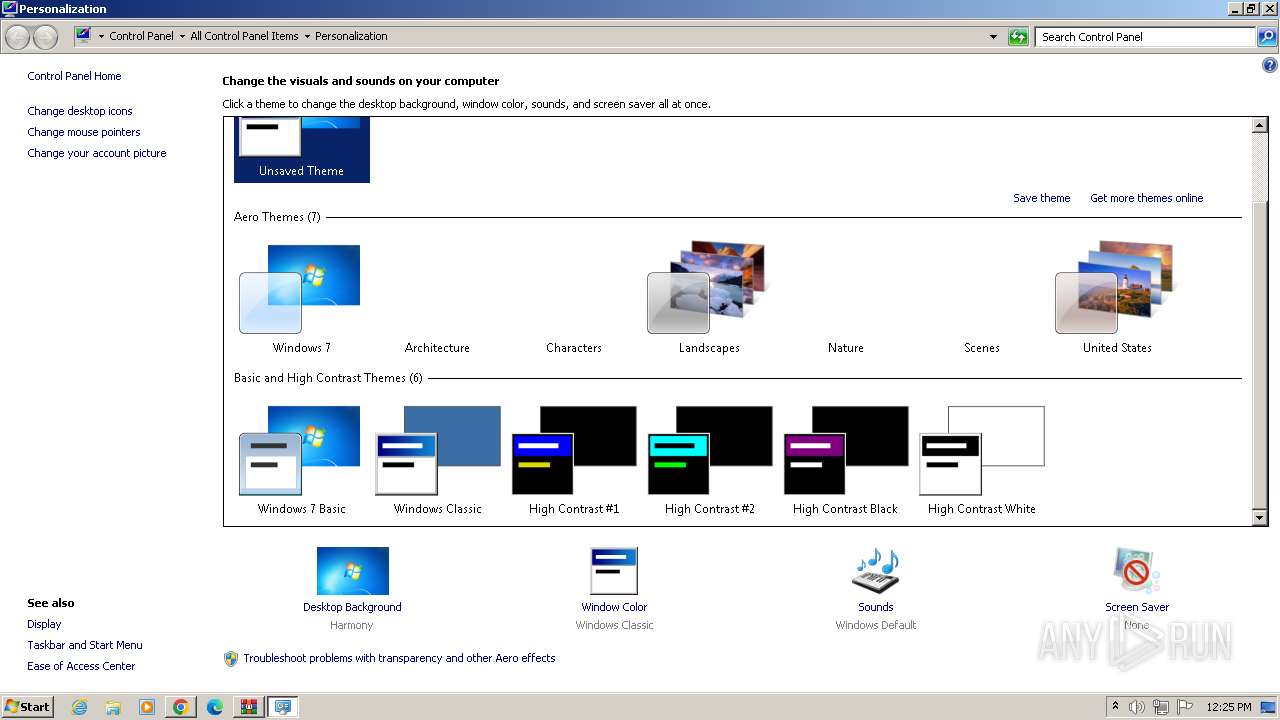Viewport: 1280px width, 720px height.
Task: Select the Windows Classic theme
Action: (438, 450)
